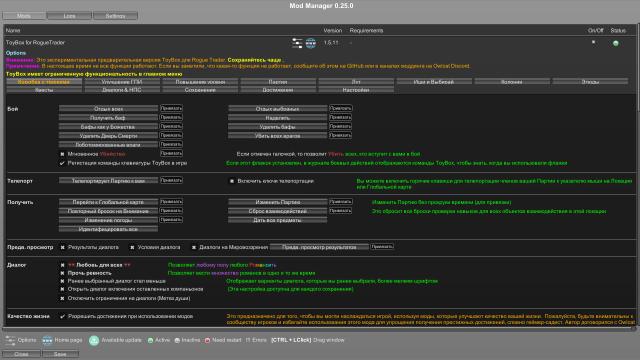Screen dimensions: 640x360
Task: Enable the teleportation keys checkbox
Action: tap(232, 181)
